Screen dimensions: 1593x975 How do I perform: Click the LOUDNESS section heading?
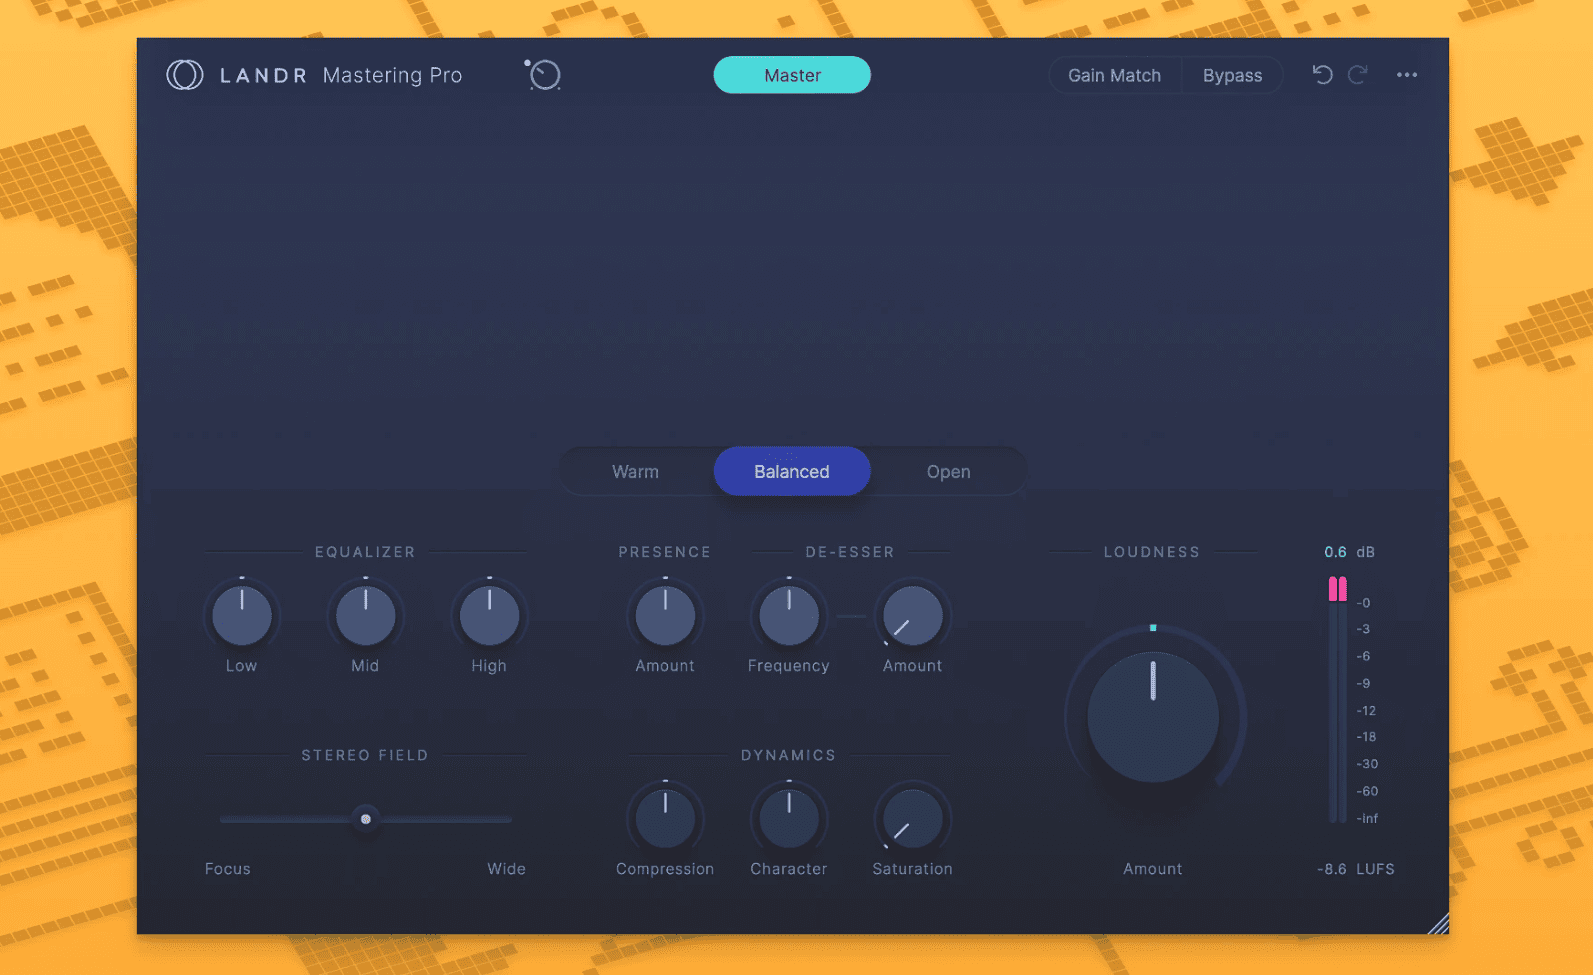(1152, 552)
